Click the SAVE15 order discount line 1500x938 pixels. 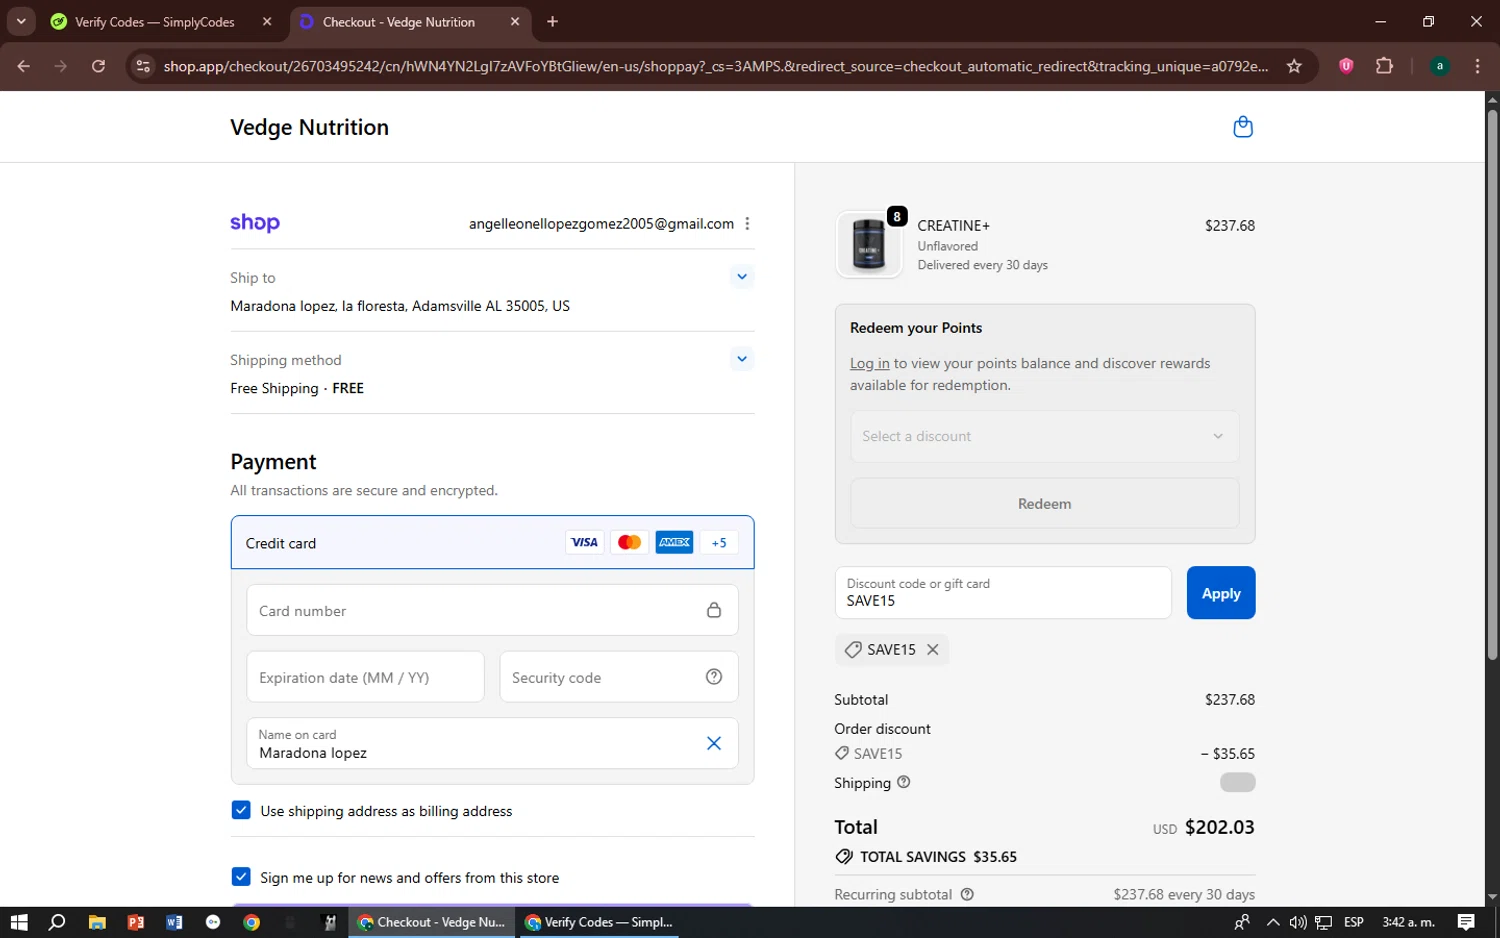1044,753
